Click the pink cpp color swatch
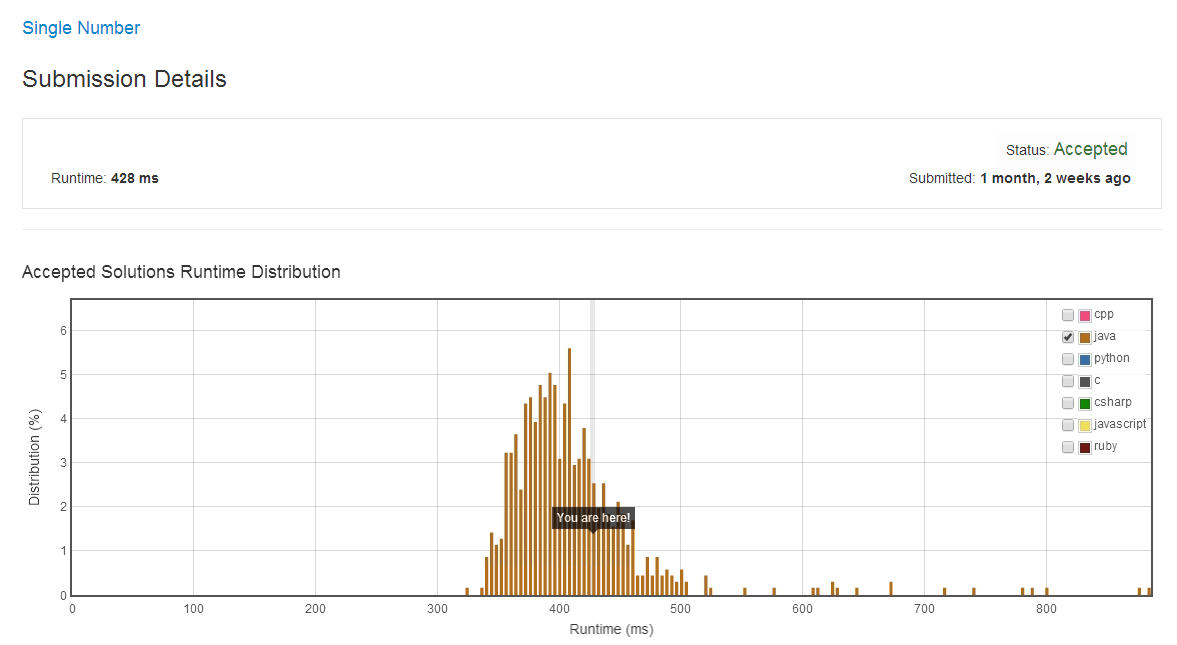Image resolution: width=1177 pixels, height=645 pixels. 1085,316
